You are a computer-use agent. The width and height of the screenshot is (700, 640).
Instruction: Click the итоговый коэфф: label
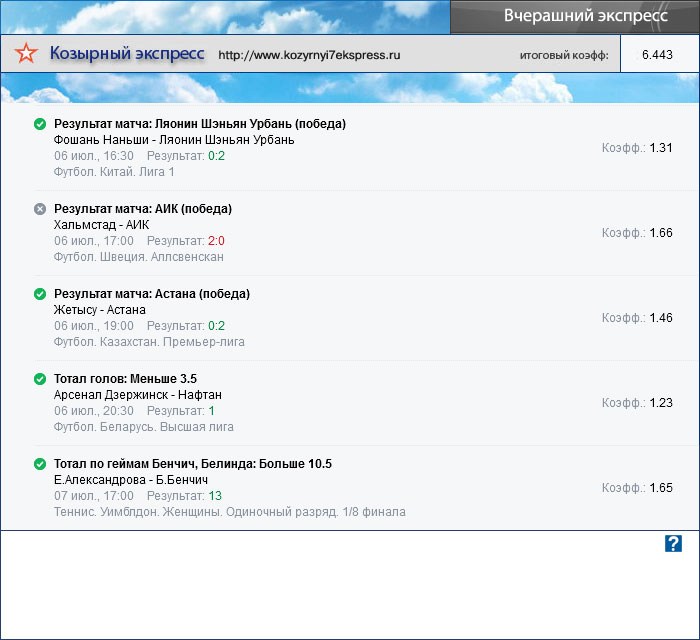click(x=564, y=55)
